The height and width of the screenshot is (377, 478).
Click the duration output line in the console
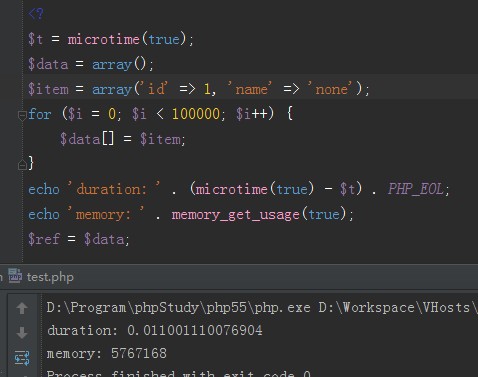tap(155, 330)
